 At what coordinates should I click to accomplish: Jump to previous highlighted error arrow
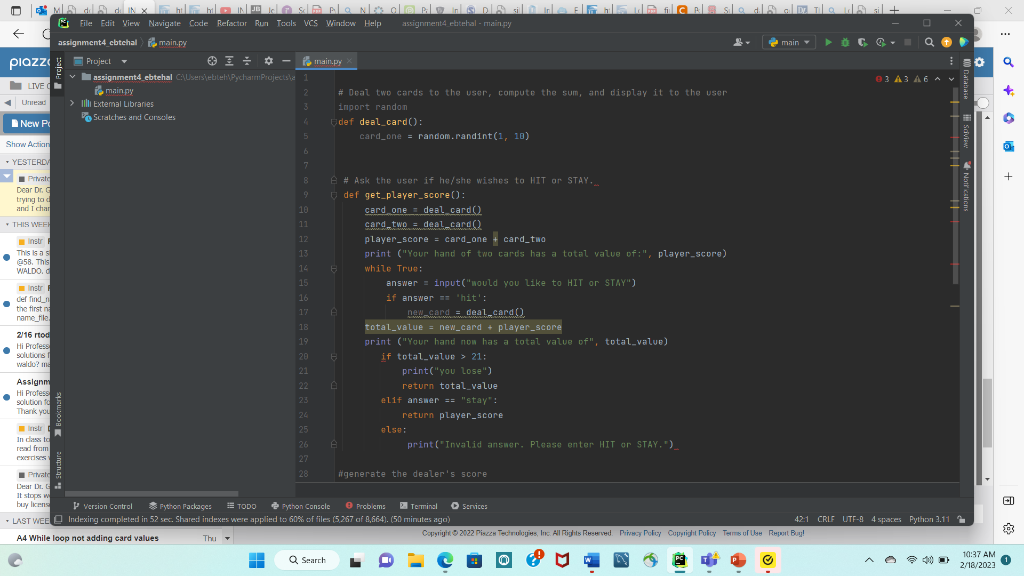coord(938,79)
